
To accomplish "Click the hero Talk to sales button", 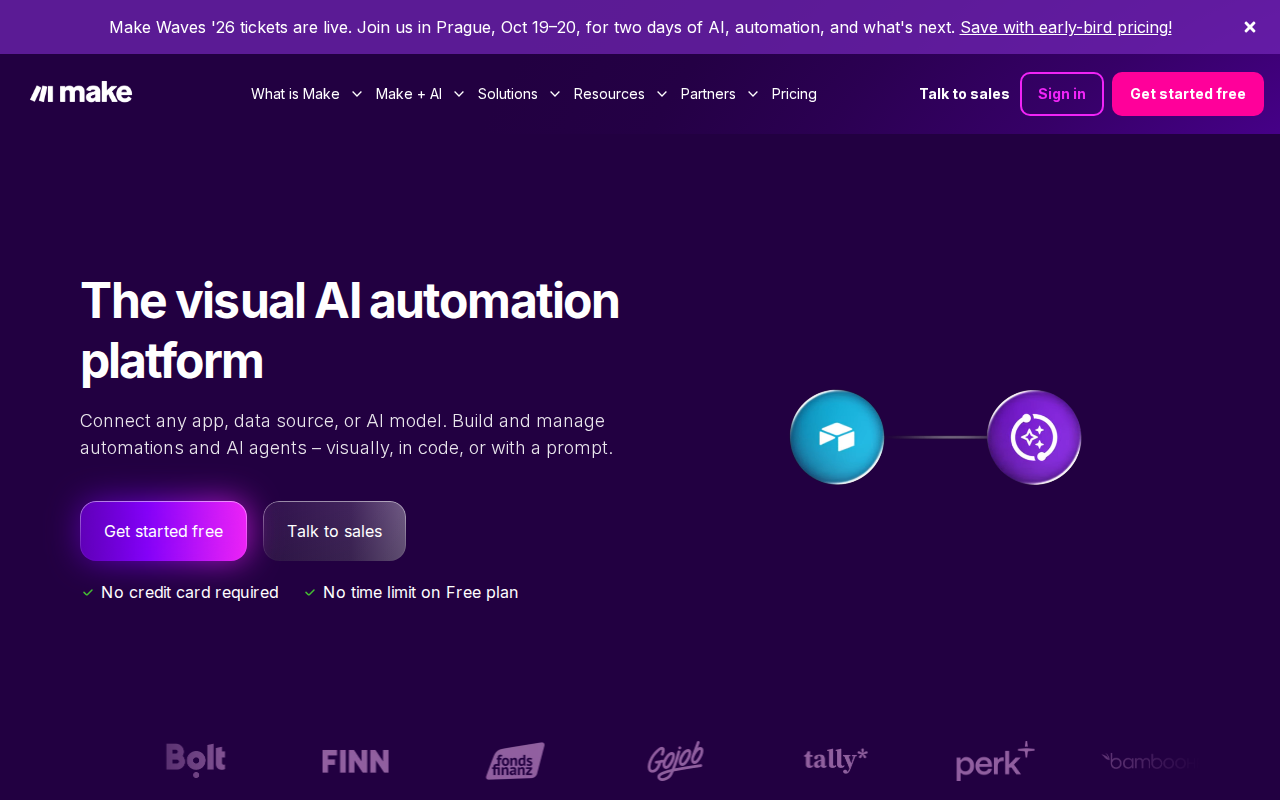I will pyautogui.click(x=334, y=531).
